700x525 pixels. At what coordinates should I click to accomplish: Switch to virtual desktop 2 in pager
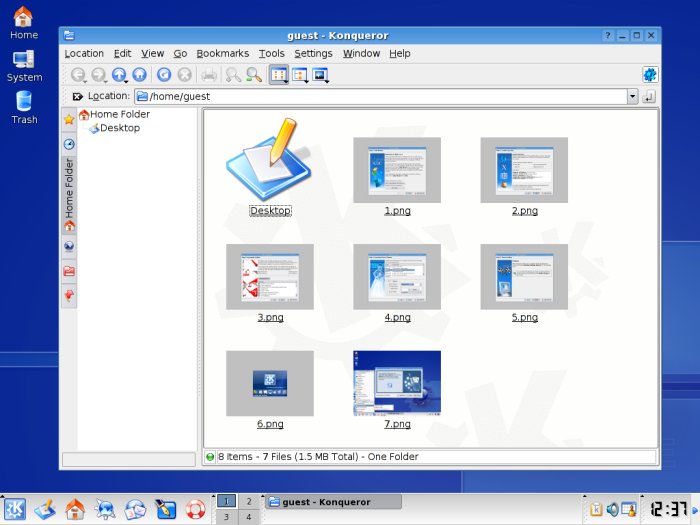coord(248,501)
